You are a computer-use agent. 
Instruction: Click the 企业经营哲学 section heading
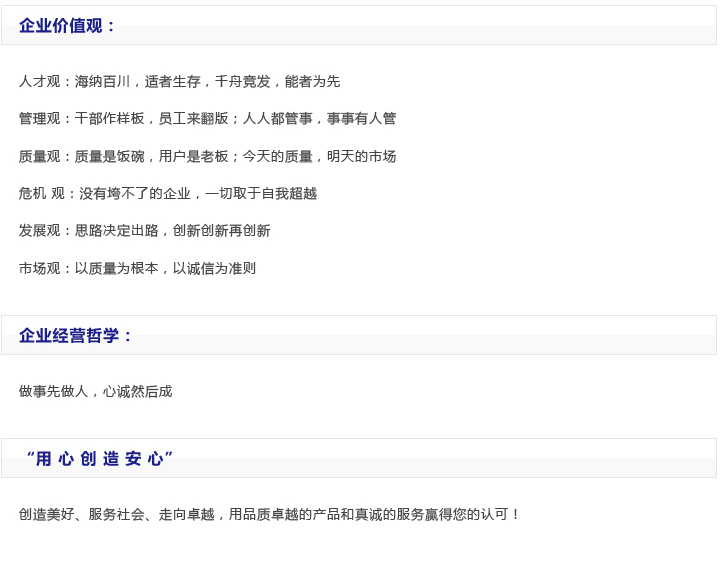(x=75, y=336)
